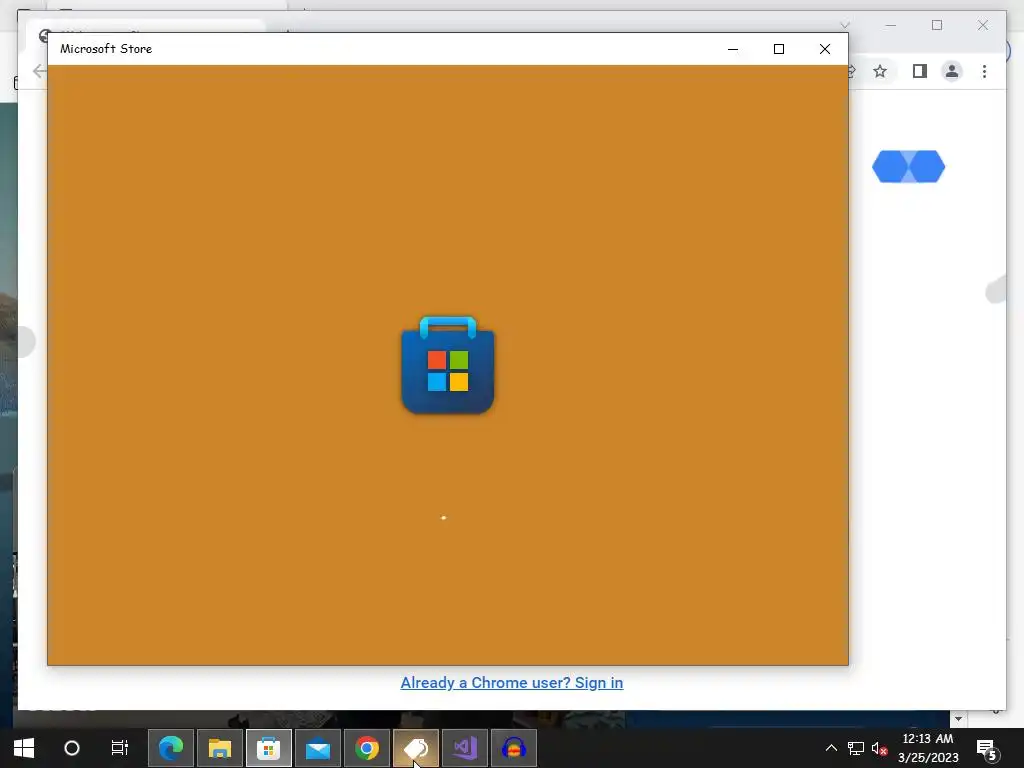Open the headphones app icon in taskbar
Viewport: 1024px width, 768px height.
tap(514, 748)
